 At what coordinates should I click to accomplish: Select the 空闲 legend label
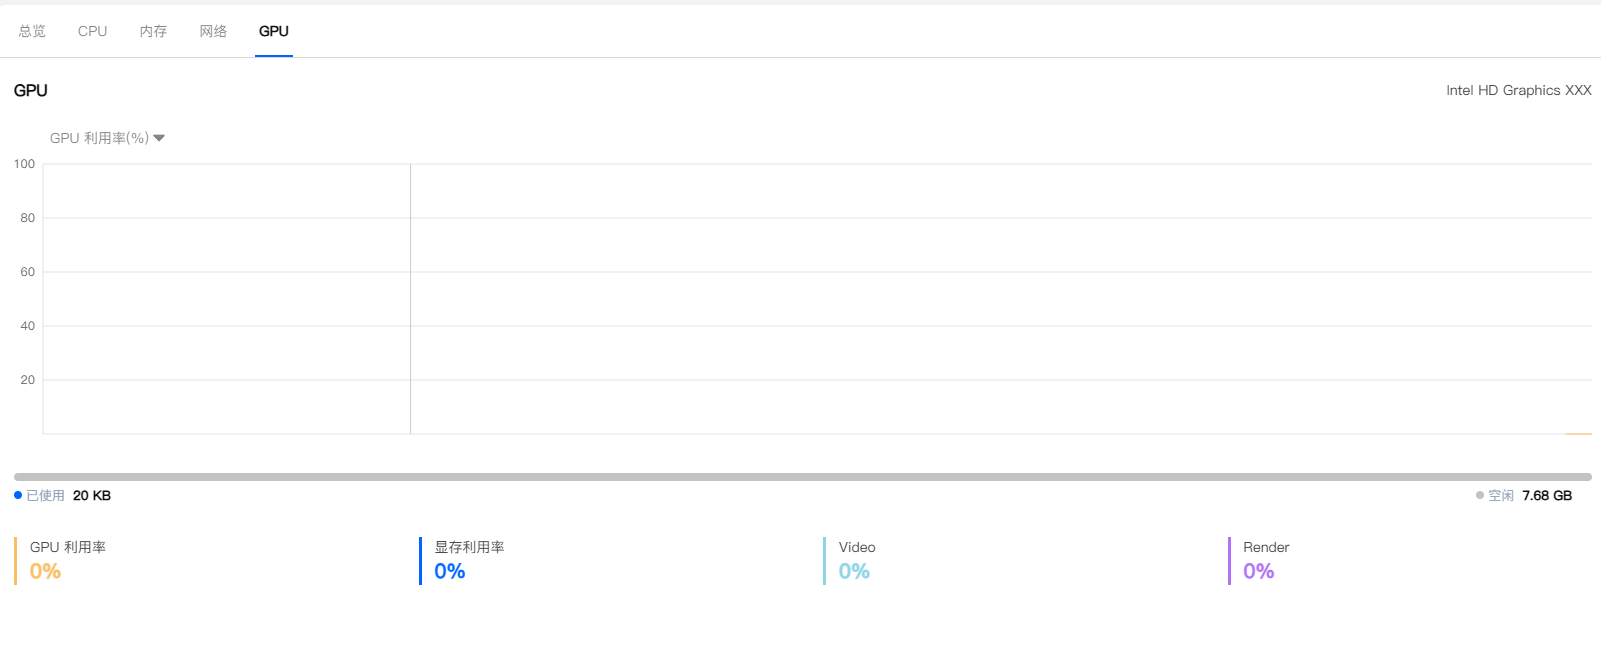coord(1500,496)
